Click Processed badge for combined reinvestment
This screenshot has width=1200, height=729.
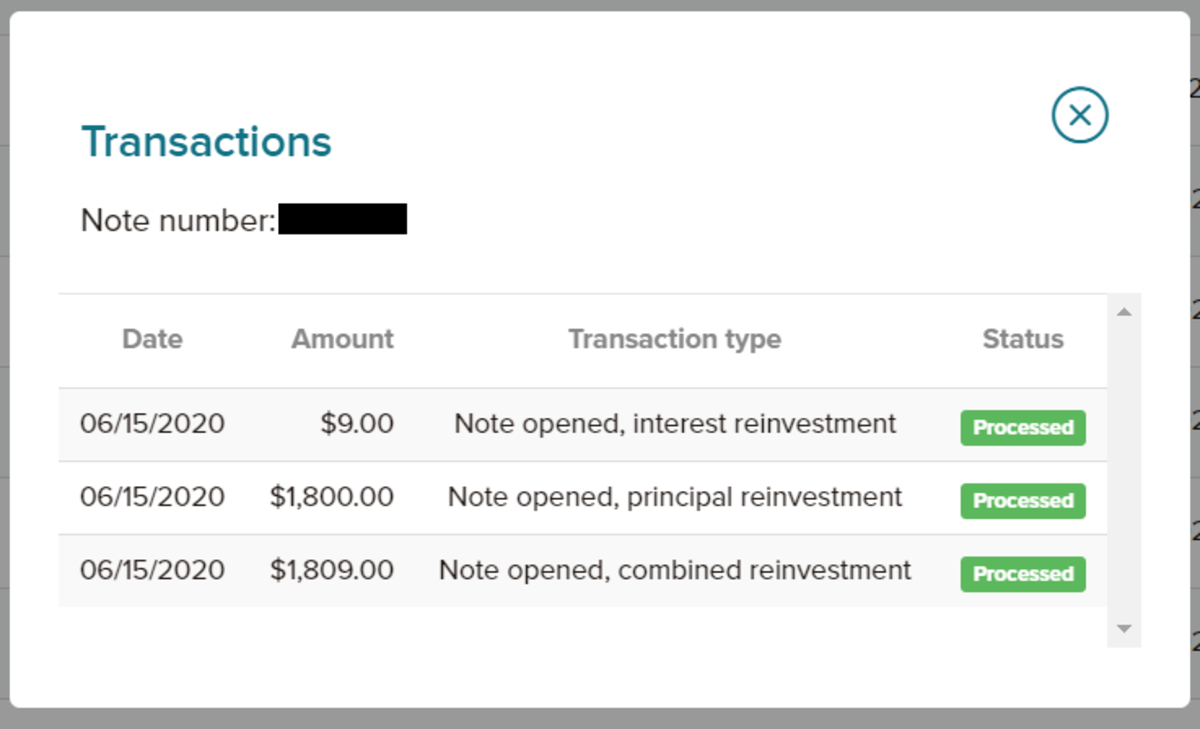click(1022, 573)
